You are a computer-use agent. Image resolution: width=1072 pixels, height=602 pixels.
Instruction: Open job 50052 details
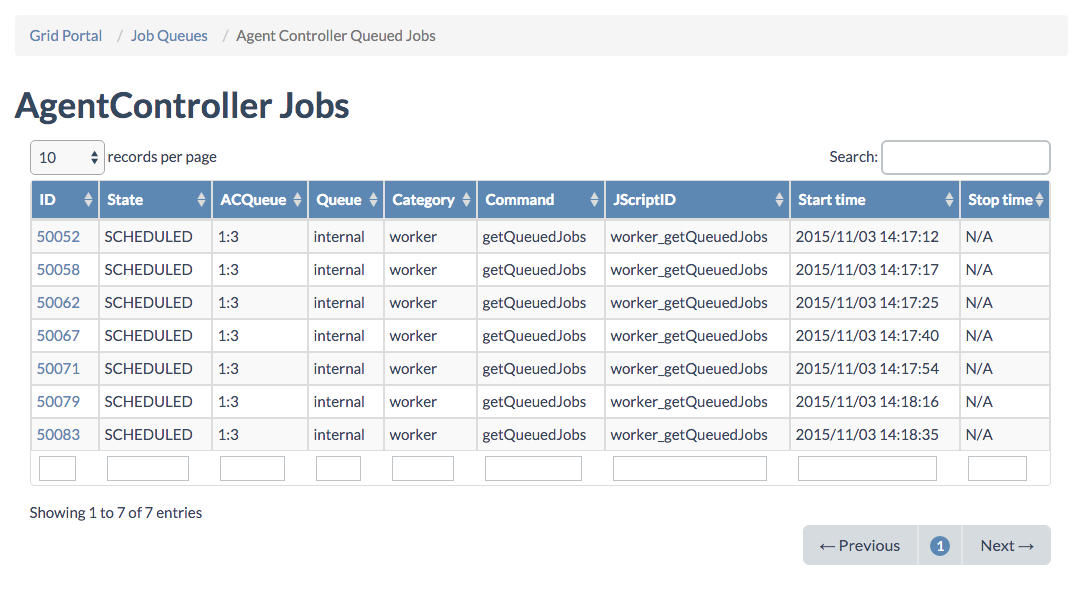coord(58,237)
